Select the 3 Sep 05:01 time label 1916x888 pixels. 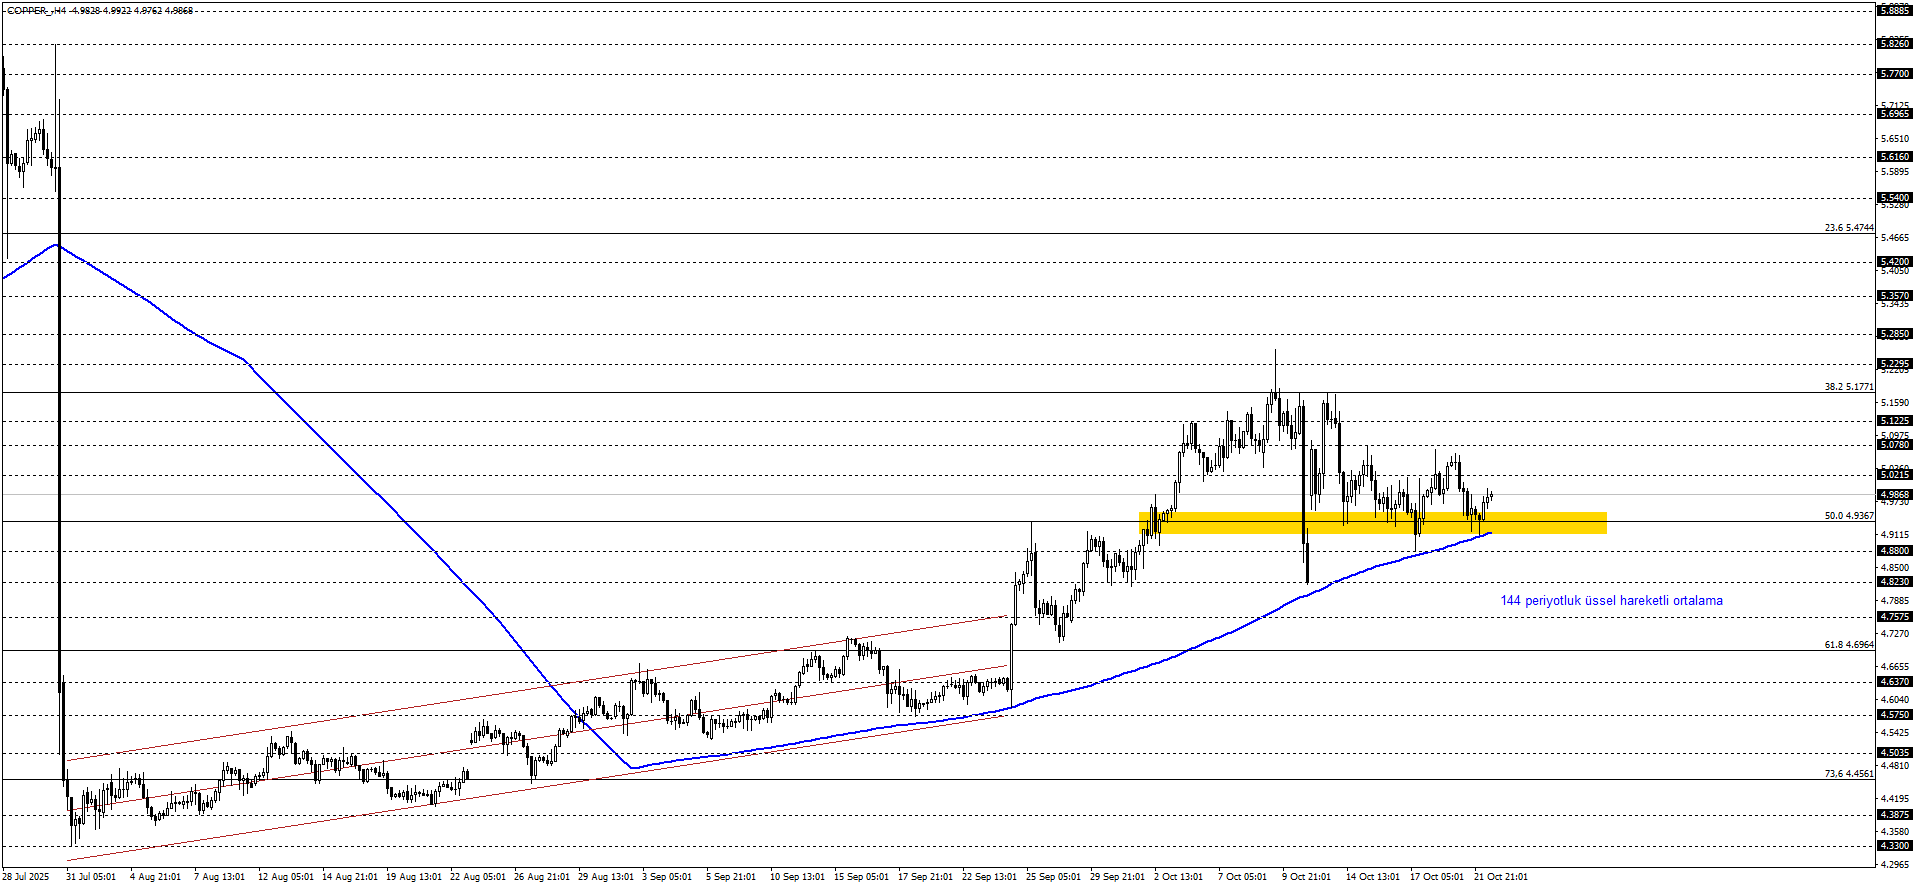667,877
